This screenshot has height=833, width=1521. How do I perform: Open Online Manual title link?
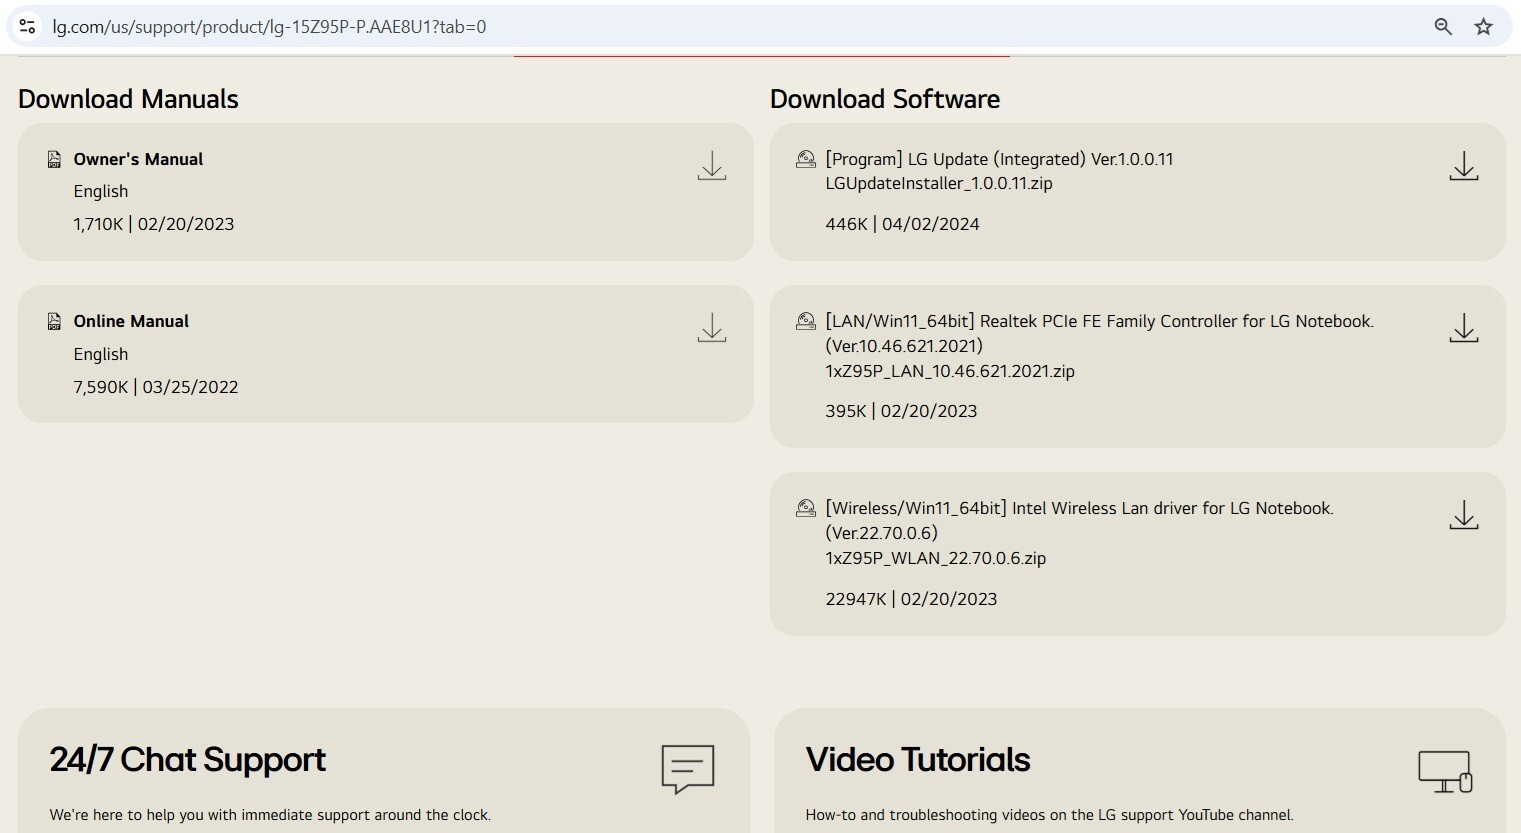(131, 321)
